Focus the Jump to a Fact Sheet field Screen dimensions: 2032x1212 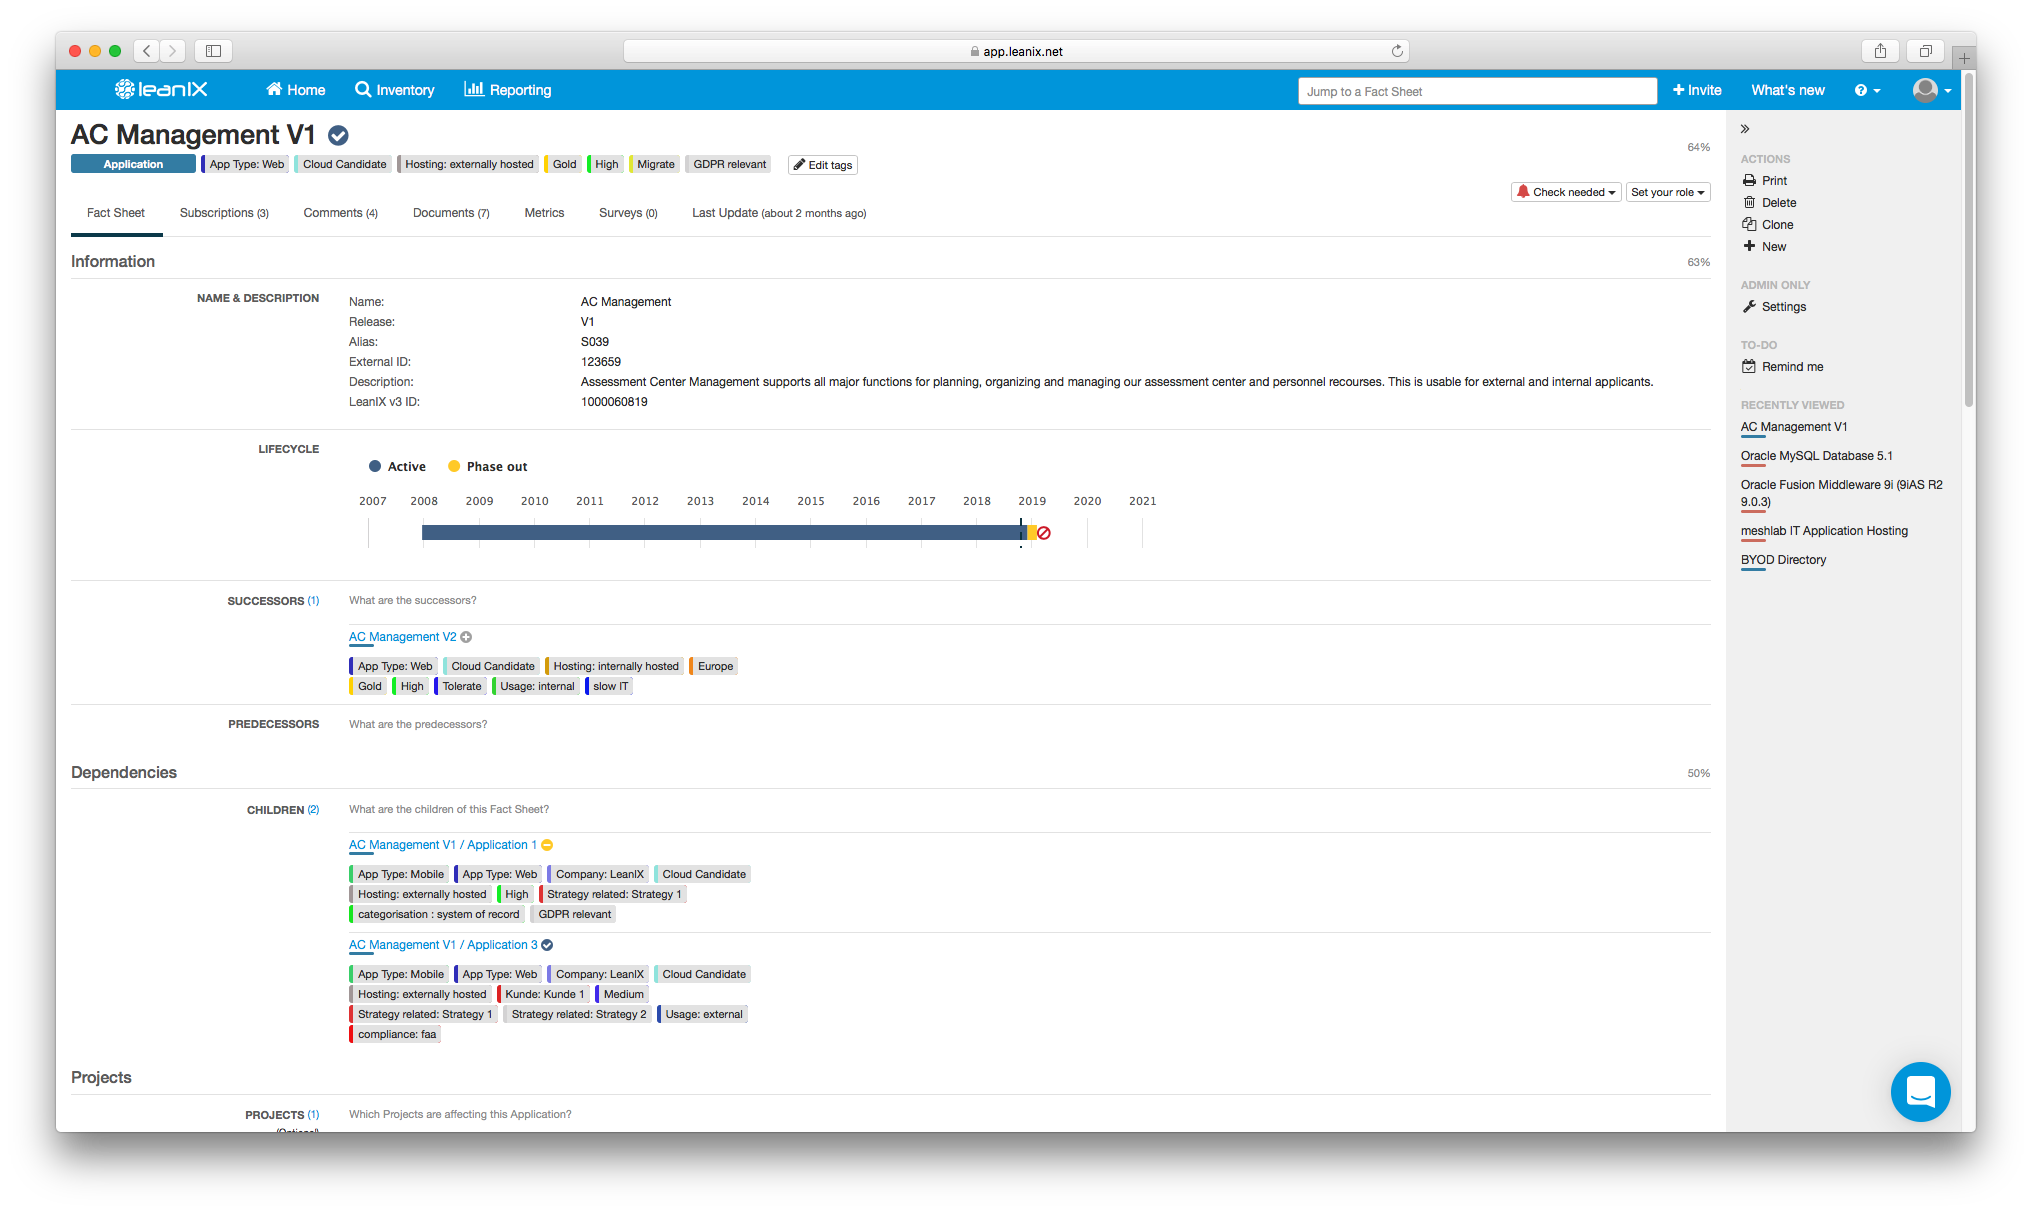coord(1477,91)
